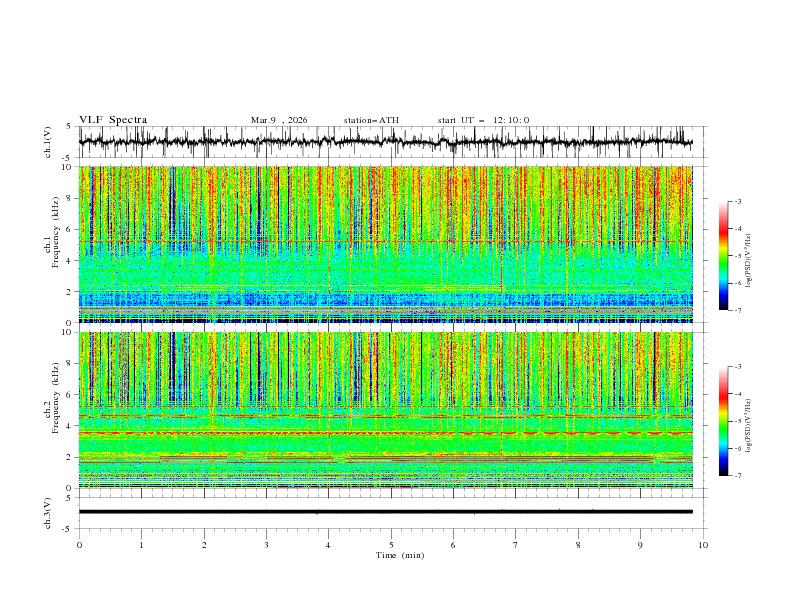Viewport: 792px width, 612px height.
Task: Click the ch.2 PSD color bar
Action: tap(723, 421)
